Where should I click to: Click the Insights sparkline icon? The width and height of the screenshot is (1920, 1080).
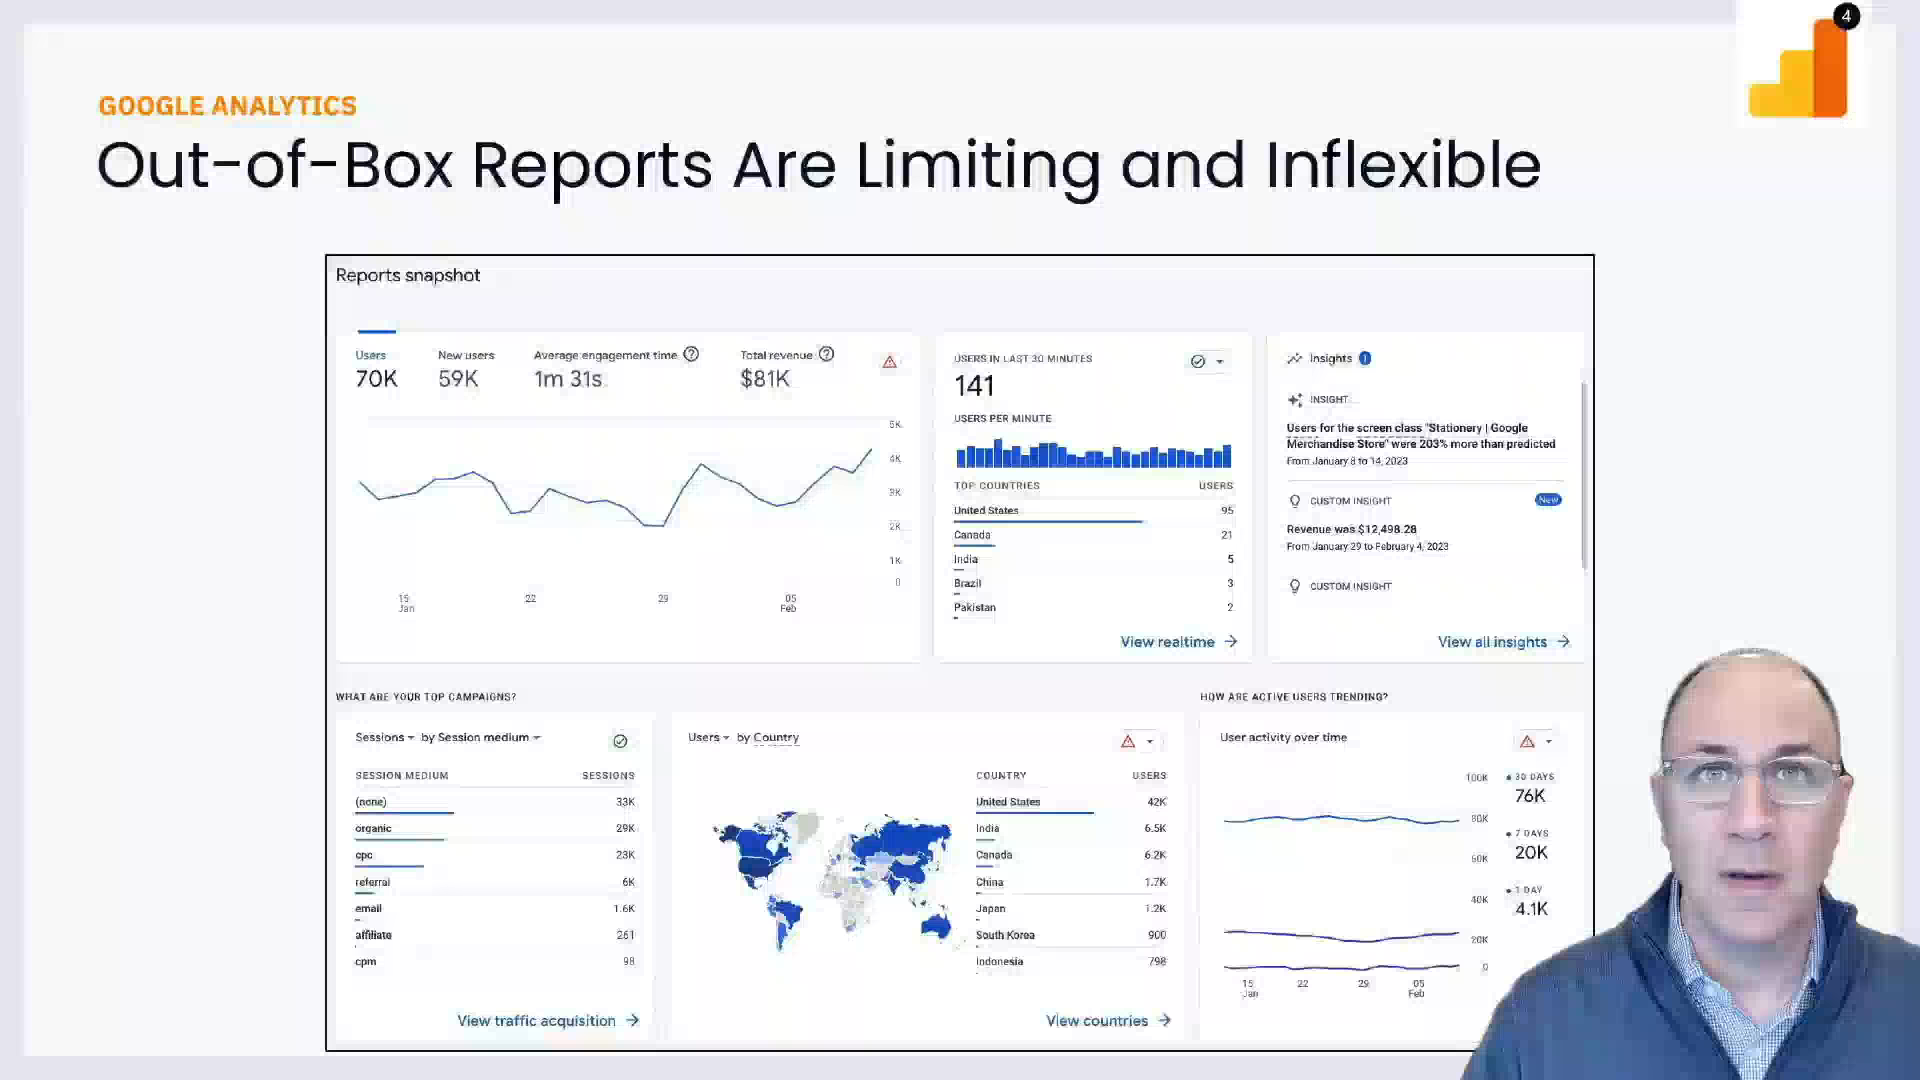(1295, 358)
